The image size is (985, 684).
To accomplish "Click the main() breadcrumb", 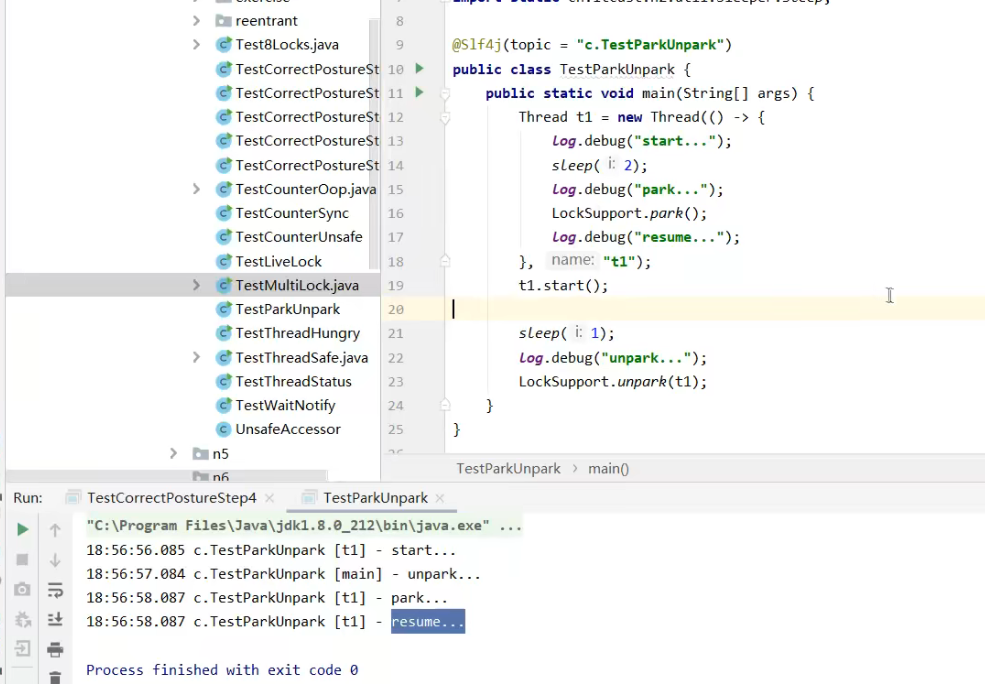I will click(608, 468).
